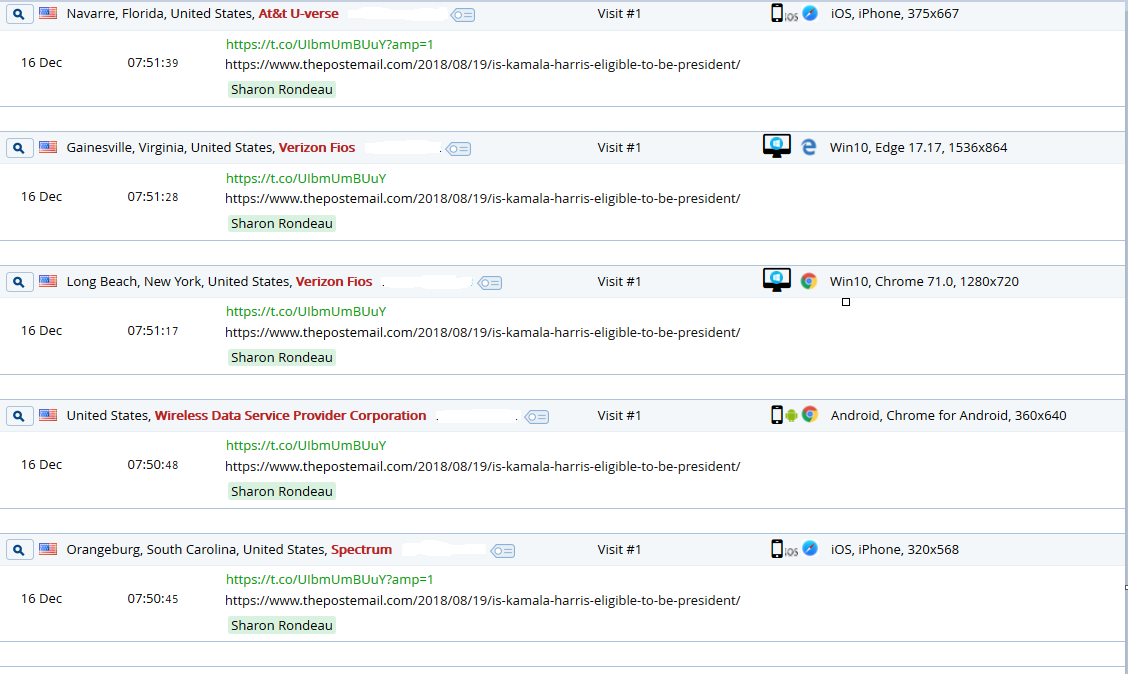
Task: Click the At&t U-verse ISP name
Action: [298, 14]
